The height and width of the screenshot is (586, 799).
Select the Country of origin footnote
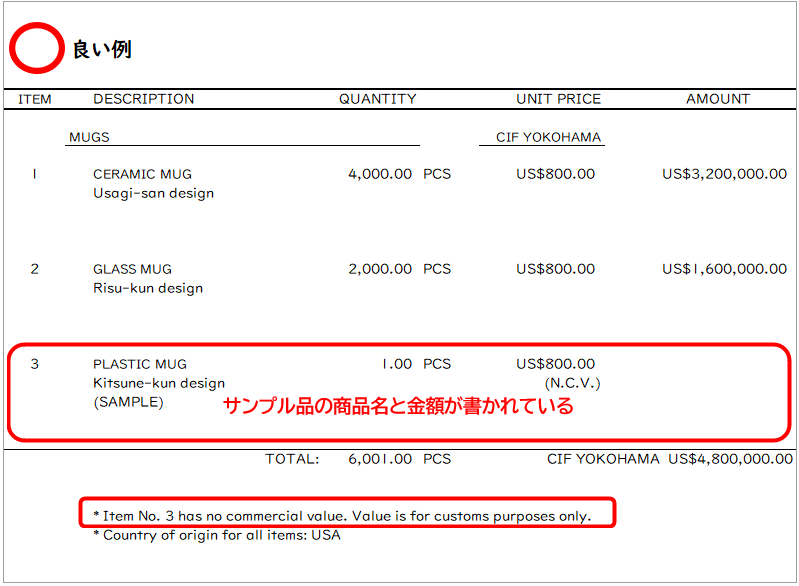coord(216,535)
